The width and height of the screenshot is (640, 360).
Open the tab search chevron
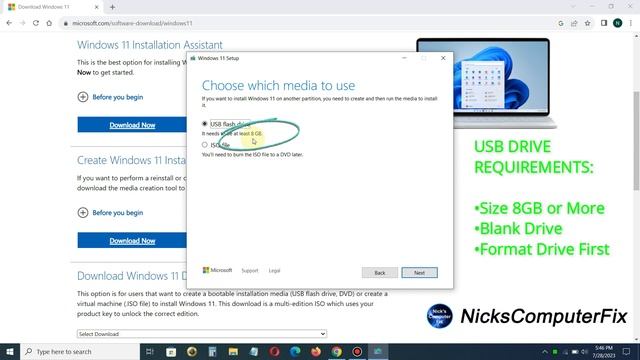[x=573, y=7]
